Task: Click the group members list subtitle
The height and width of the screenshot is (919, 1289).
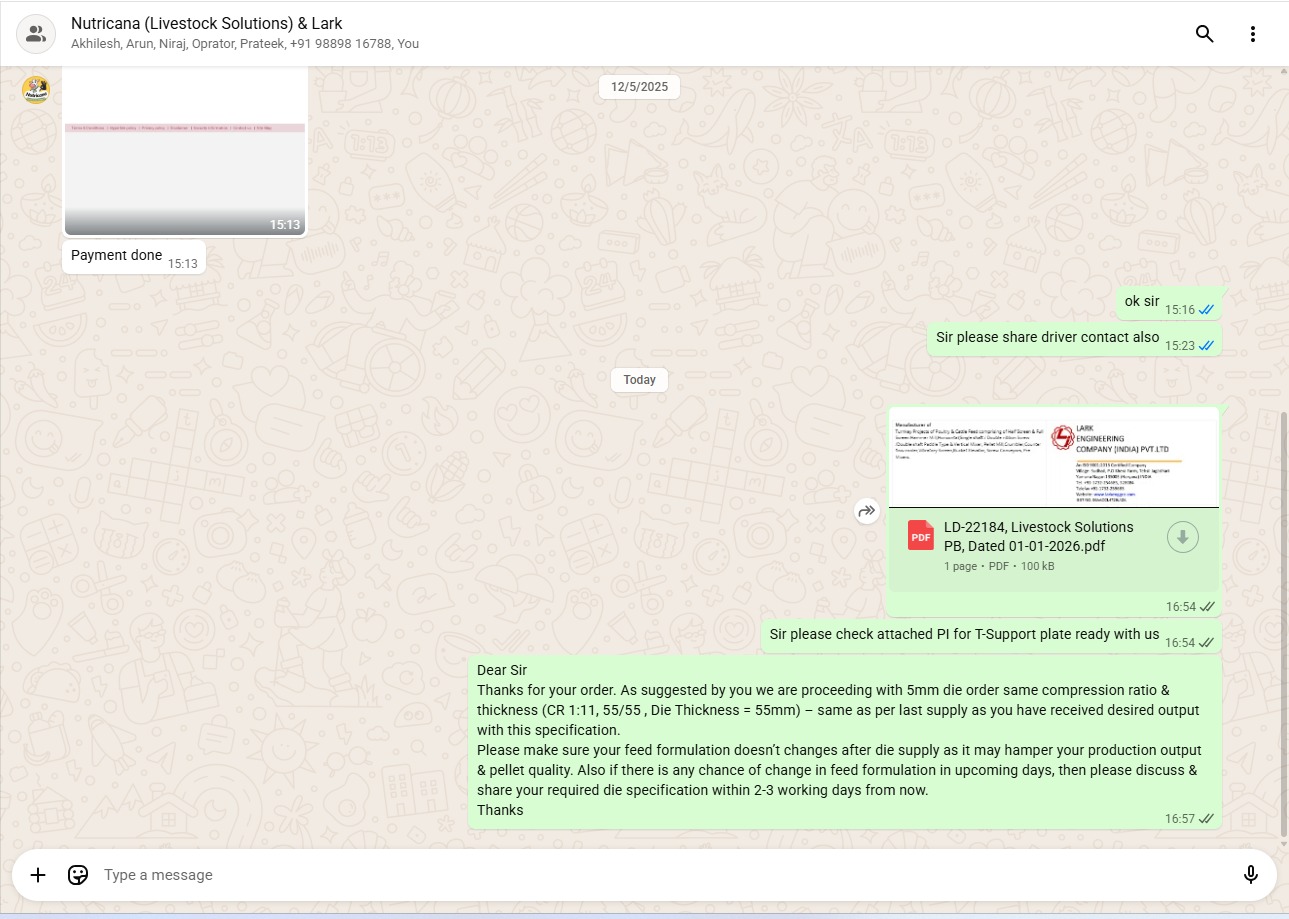Action: [245, 44]
